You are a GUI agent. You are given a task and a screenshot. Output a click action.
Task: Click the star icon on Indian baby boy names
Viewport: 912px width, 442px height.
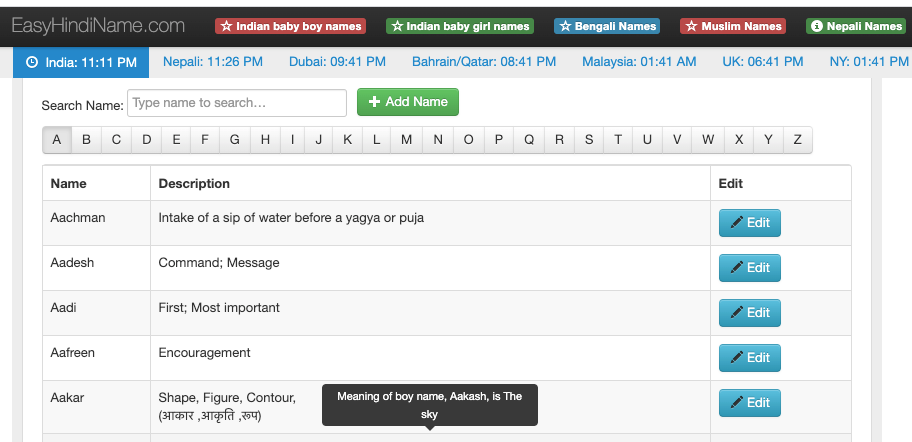pos(226,26)
